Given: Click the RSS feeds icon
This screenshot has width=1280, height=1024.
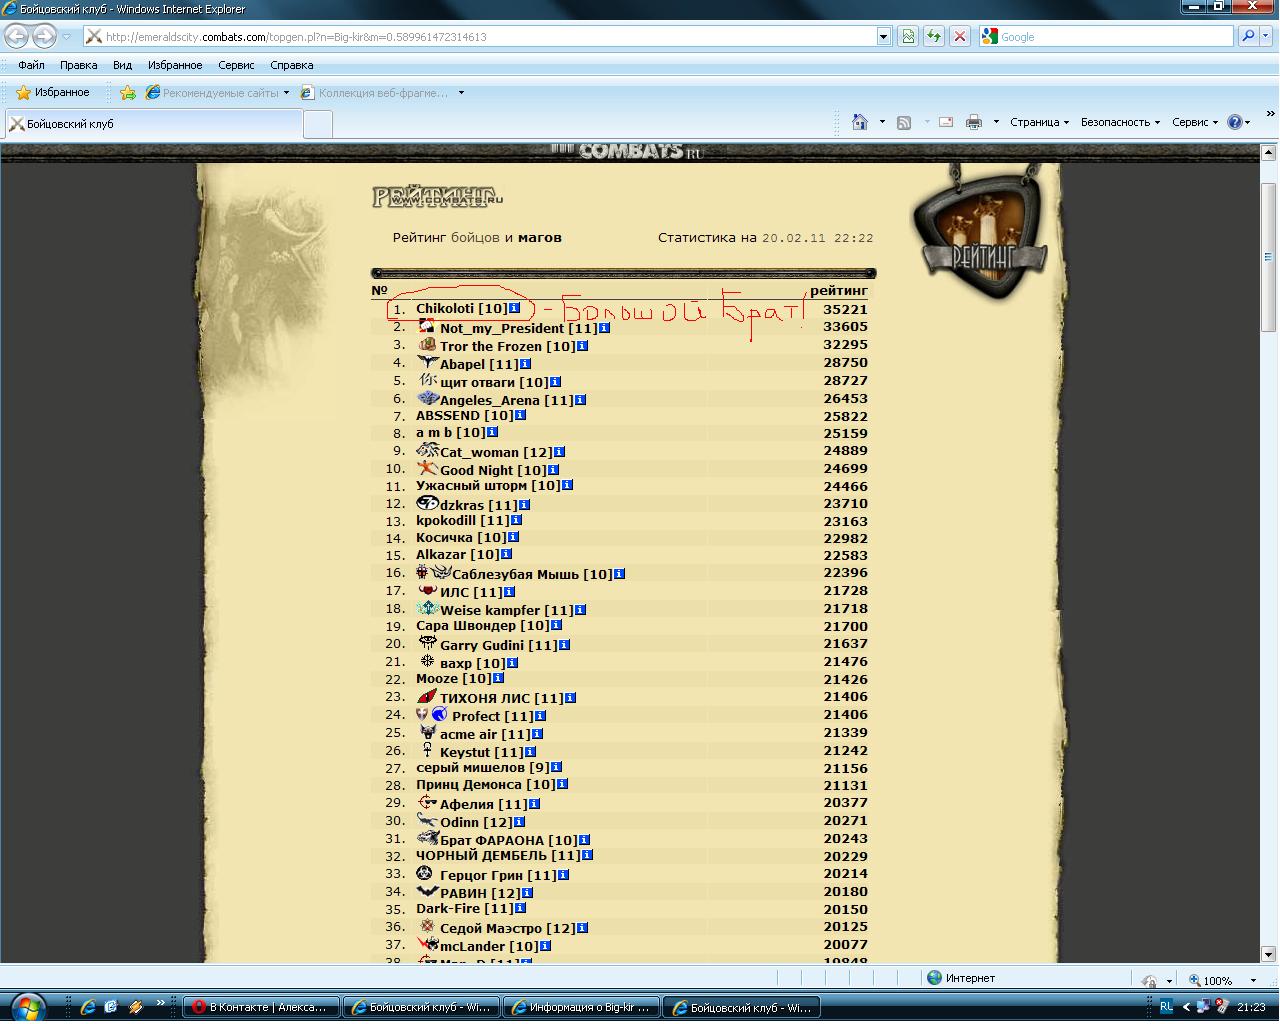Looking at the screenshot, I should 903,122.
